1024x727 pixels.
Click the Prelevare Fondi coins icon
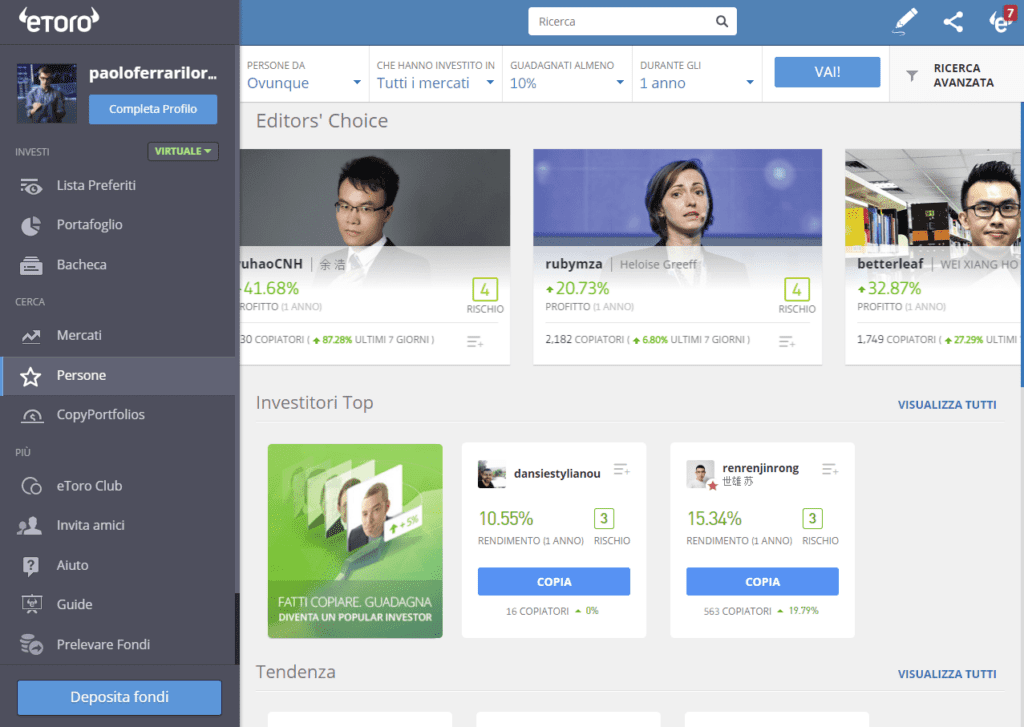[x=31, y=644]
